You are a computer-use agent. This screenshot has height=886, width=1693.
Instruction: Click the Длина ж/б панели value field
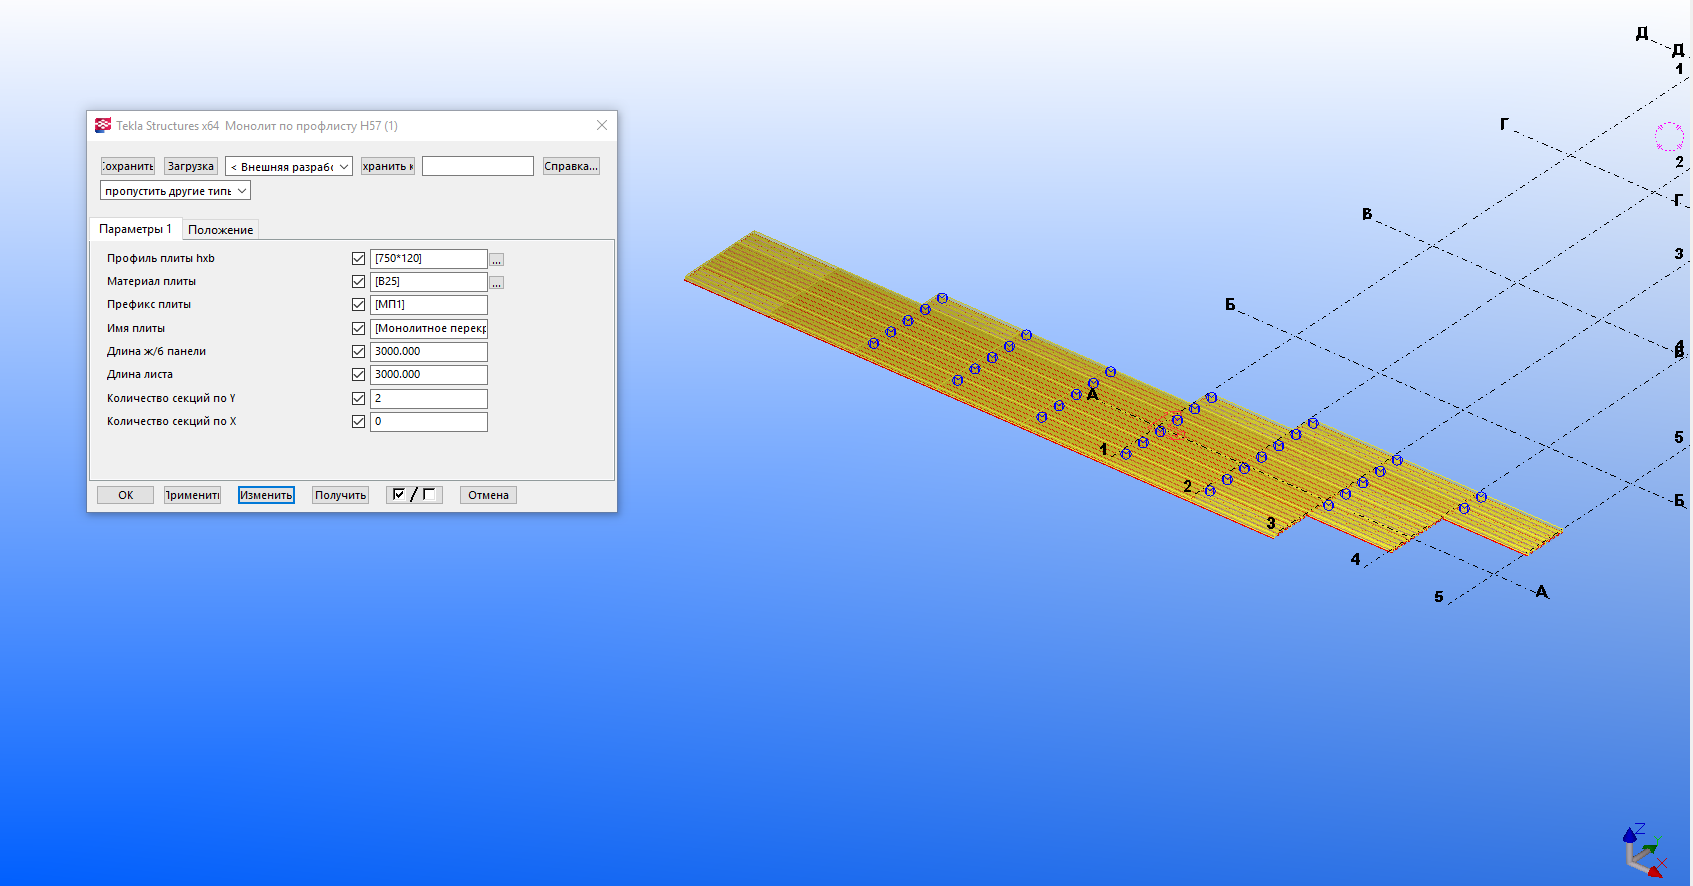(429, 352)
